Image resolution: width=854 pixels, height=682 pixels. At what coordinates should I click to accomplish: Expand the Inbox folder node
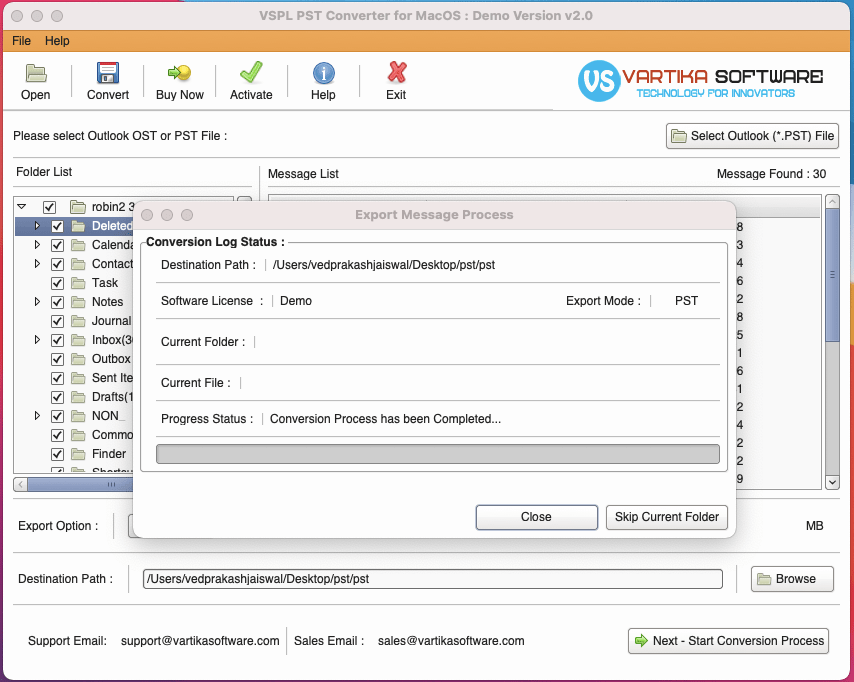point(37,339)
